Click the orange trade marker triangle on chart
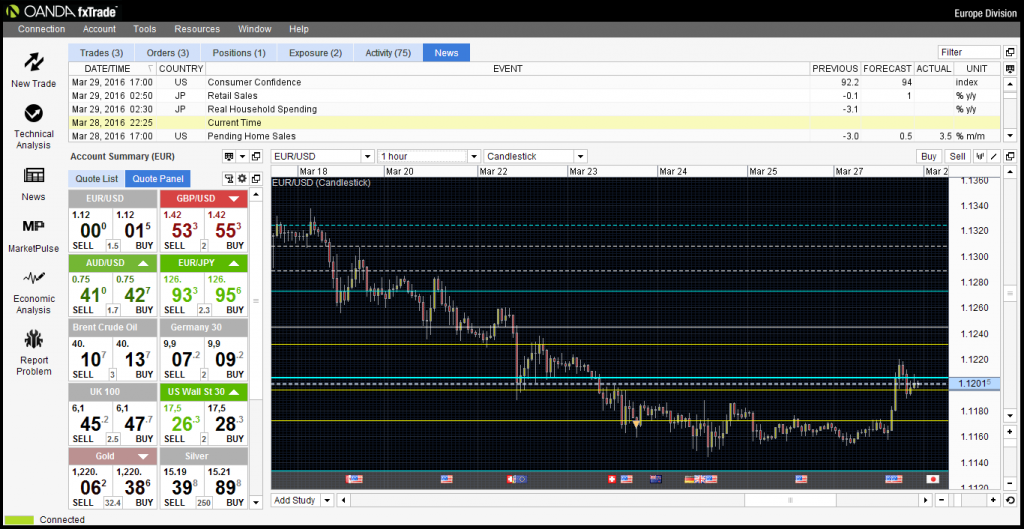 point(637,424)
